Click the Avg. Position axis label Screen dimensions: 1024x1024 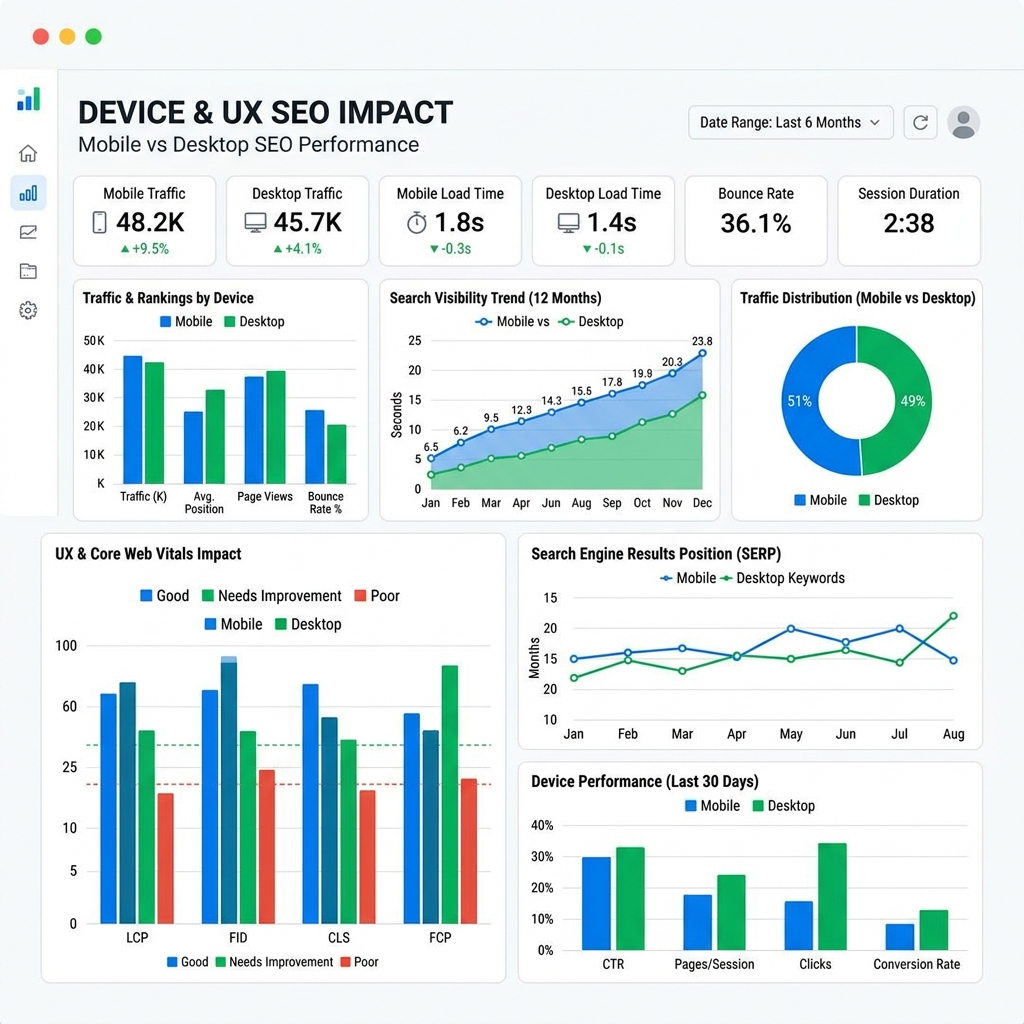coord(204,502)
